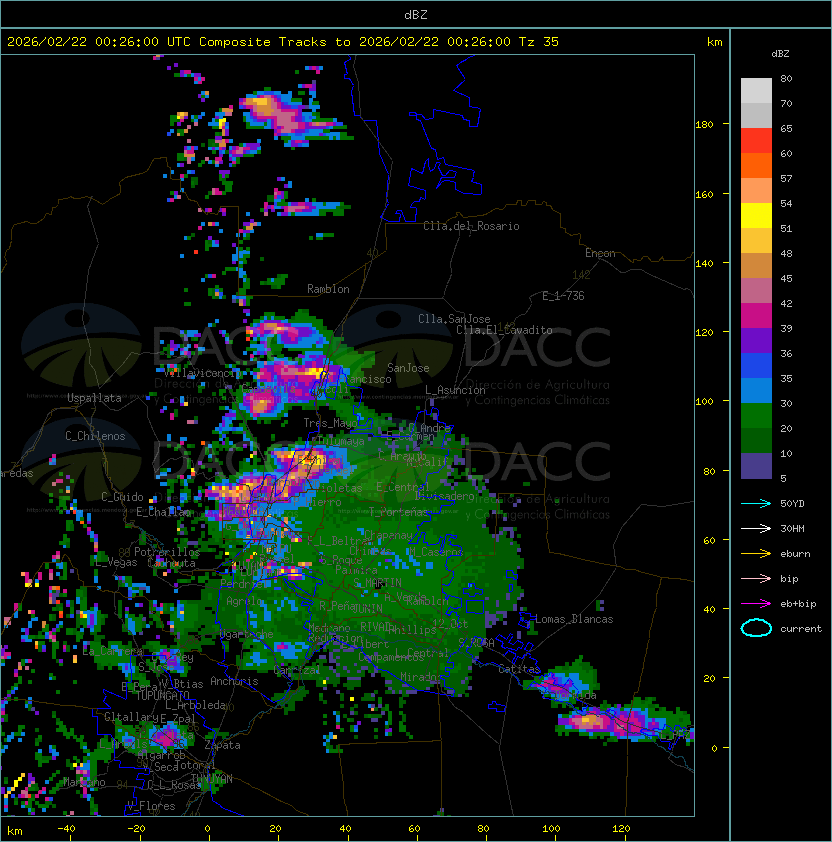This screenshot has width=832, height=842.
Task: Click the eb+bip magenta arrow legend icon
Action: 756,604
